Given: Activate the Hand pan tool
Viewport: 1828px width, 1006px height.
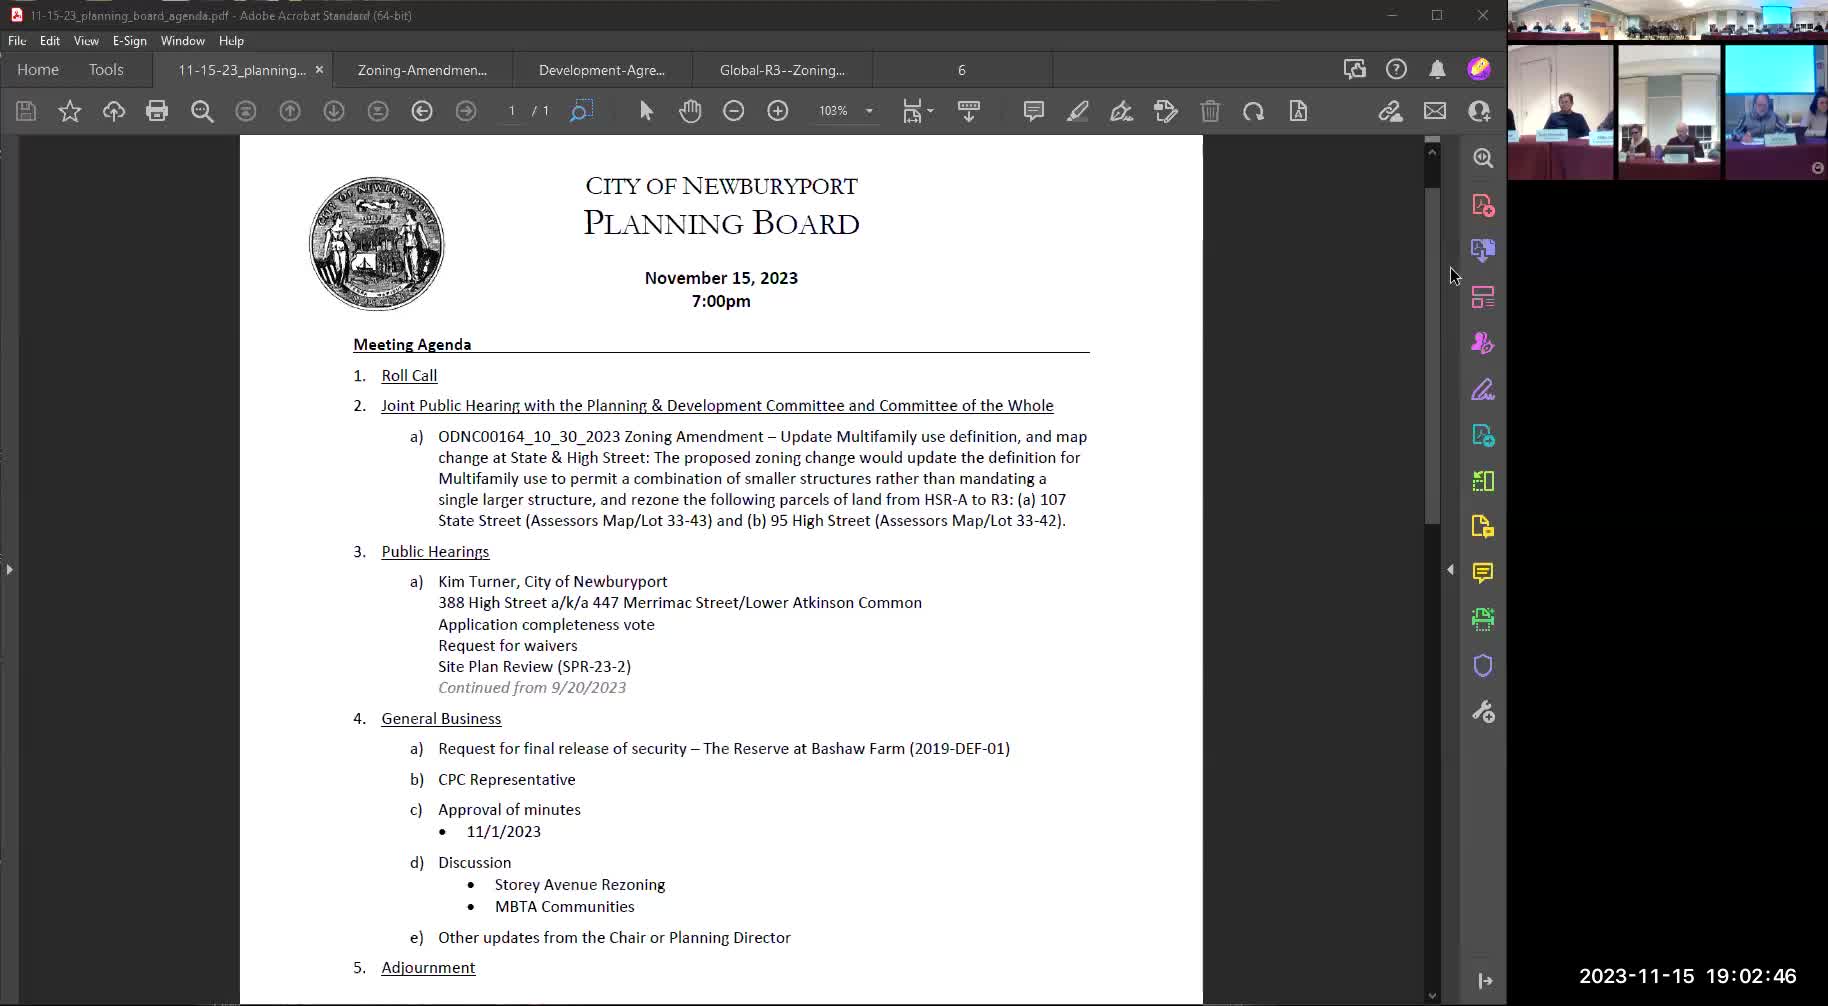Looking at the screenshot, I should coord(690,111).
